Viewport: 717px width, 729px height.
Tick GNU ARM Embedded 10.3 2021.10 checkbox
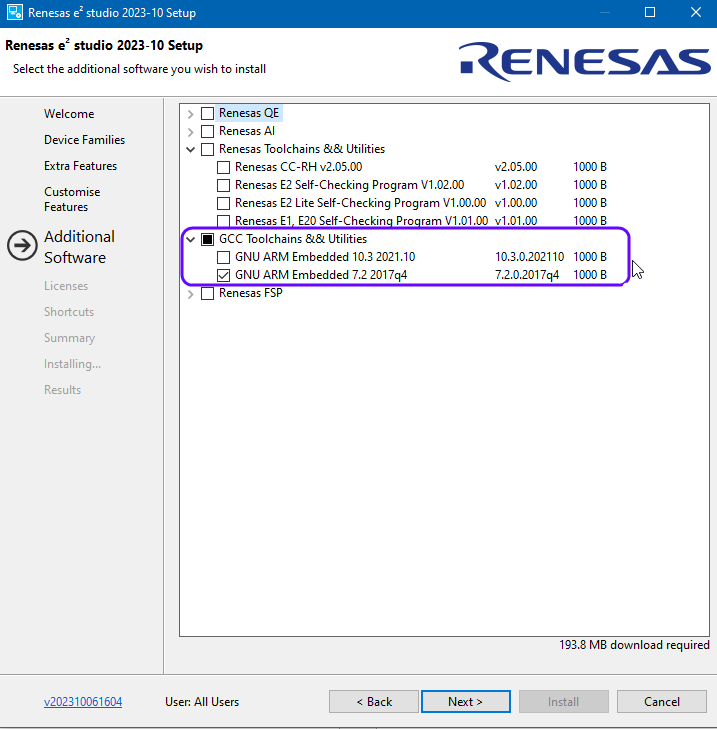point(224,257)
